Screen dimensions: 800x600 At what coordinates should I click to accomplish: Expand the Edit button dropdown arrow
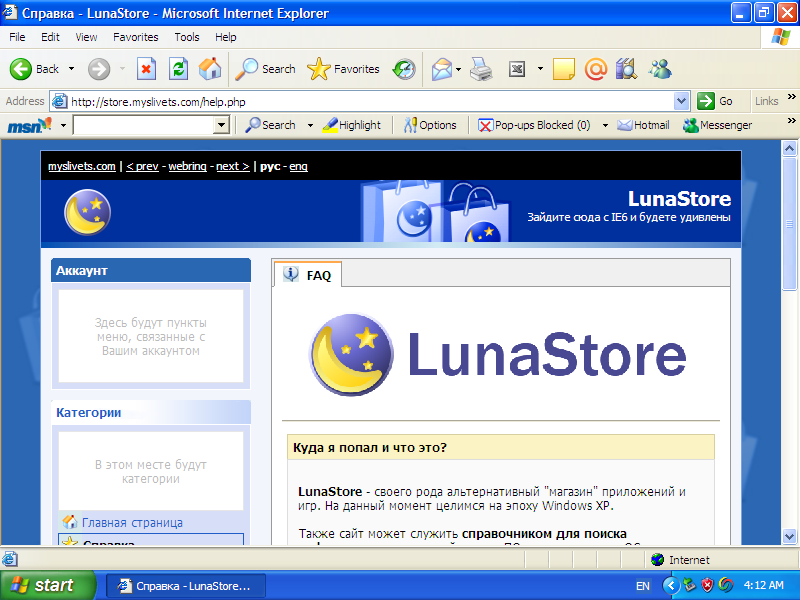coord(540,69)
